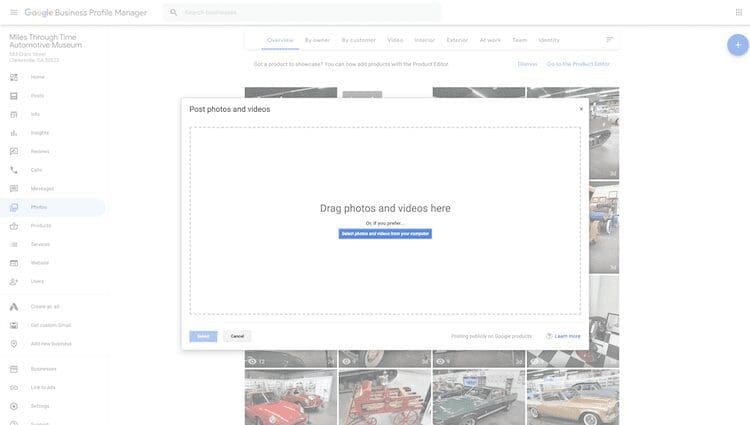
Task: Click the Drag photos and videos here dropzone
Action: tap(385, 220)
